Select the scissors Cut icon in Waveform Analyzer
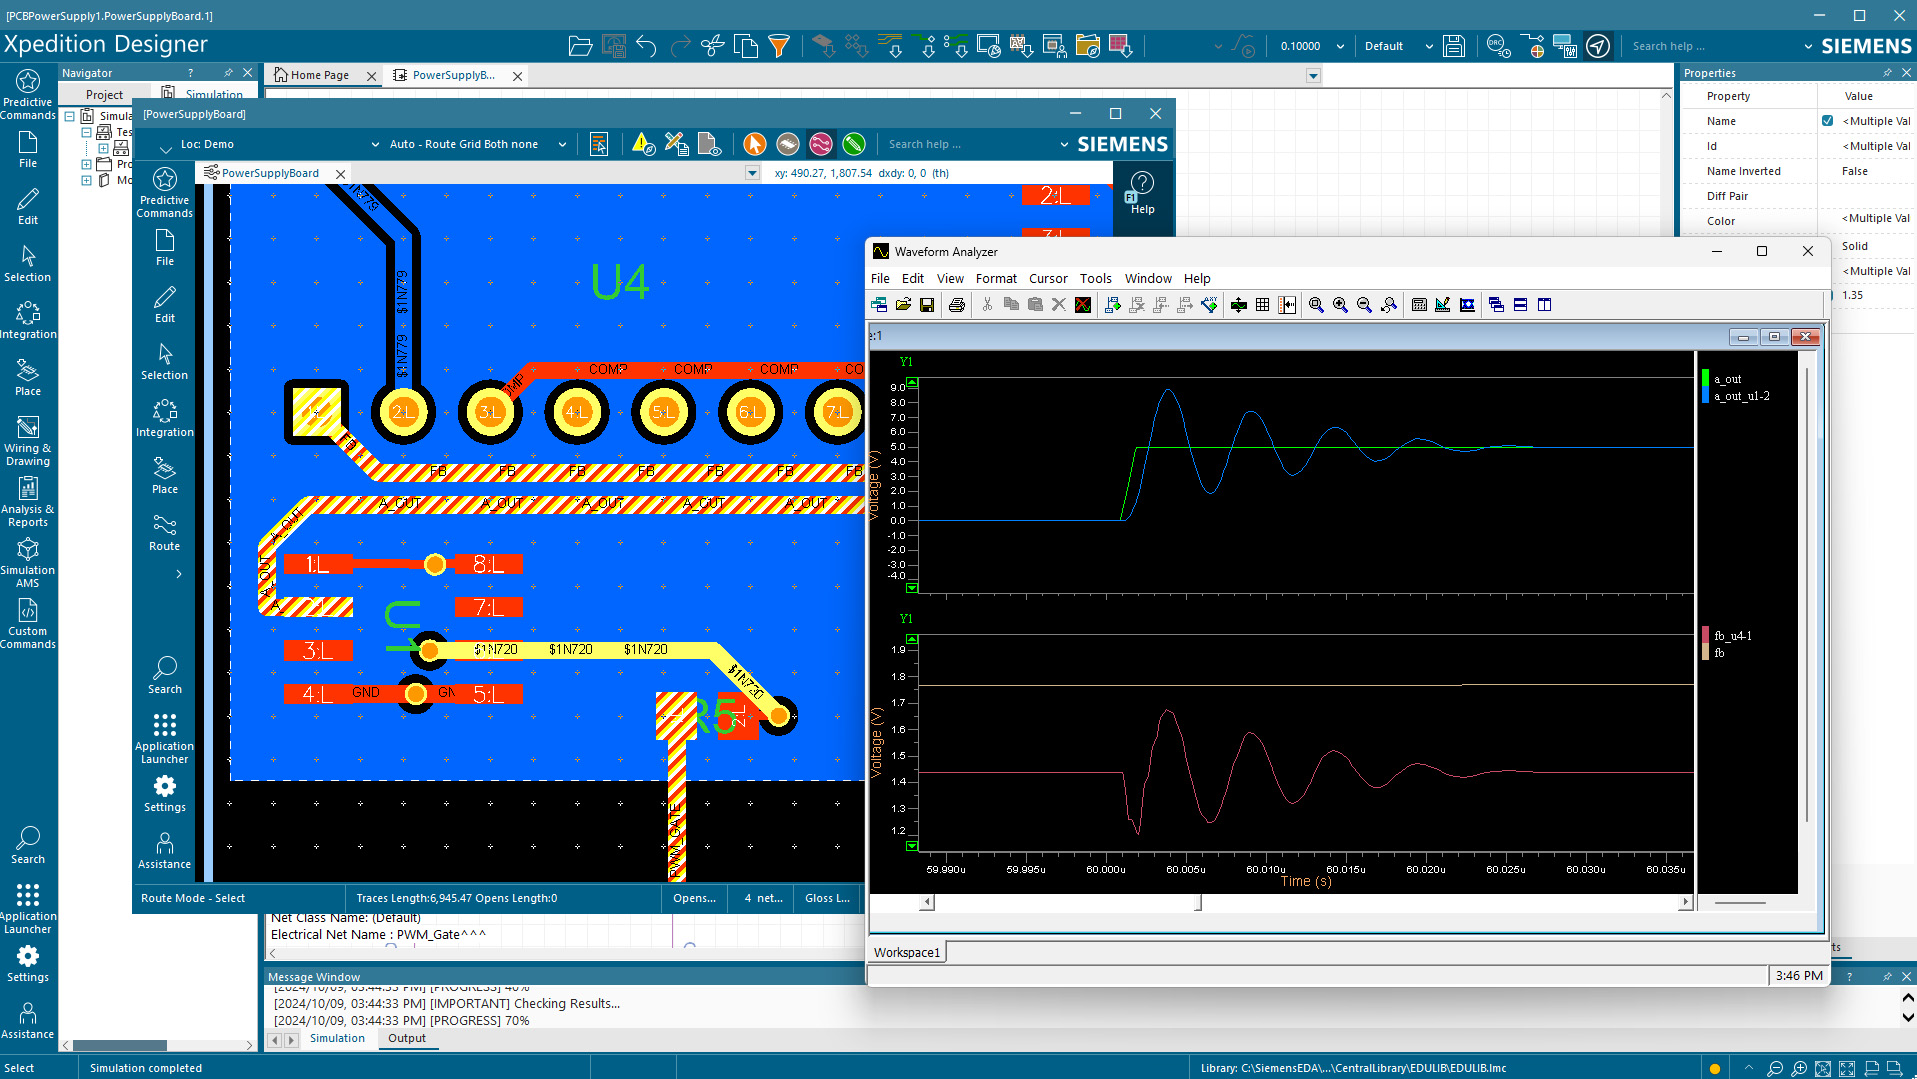 coord(987,305)
